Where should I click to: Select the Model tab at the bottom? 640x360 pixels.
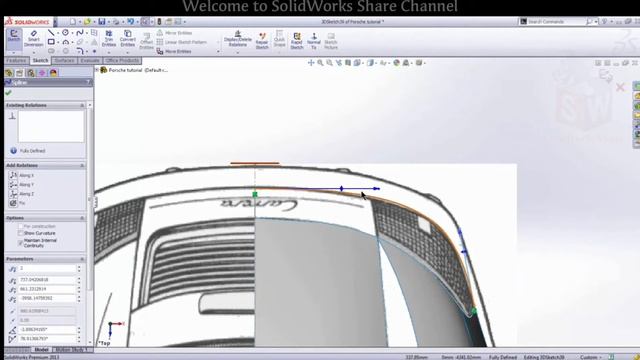coord(42,350)
